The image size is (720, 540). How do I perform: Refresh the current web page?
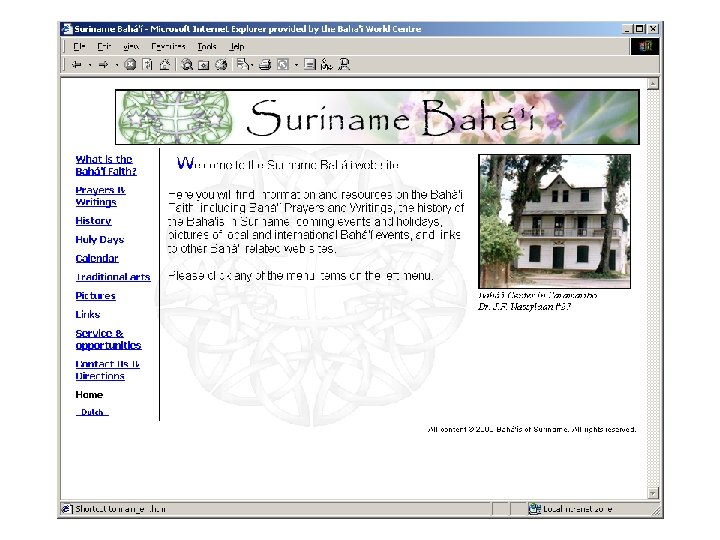[147, 65]
